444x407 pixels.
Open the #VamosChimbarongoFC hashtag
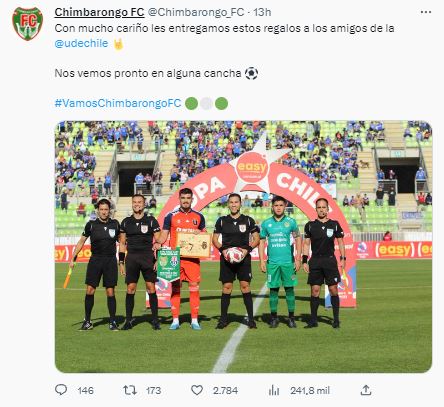point(118,103)
